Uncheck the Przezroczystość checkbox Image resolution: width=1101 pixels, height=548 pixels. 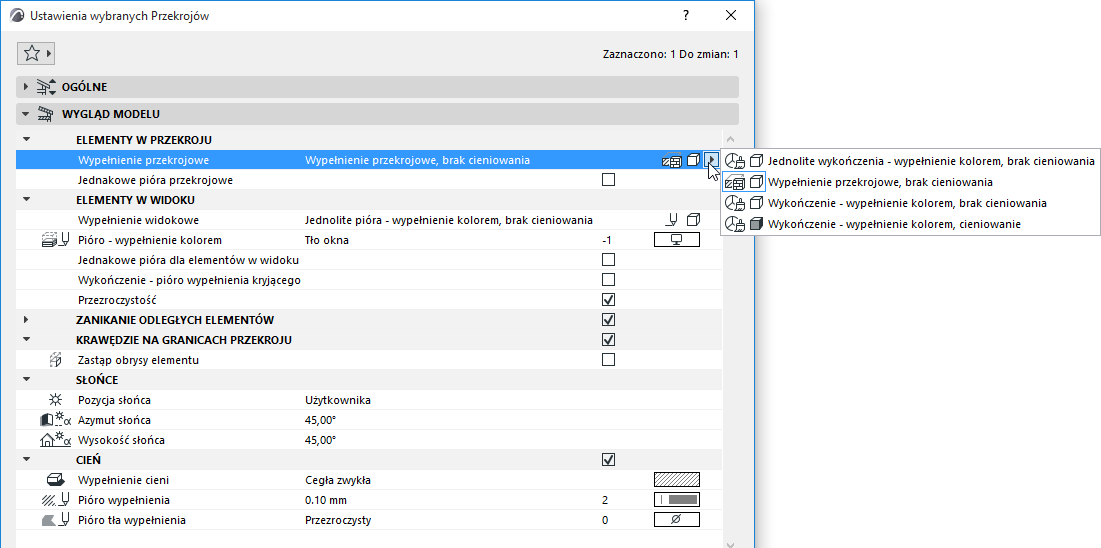pos(609,300)
